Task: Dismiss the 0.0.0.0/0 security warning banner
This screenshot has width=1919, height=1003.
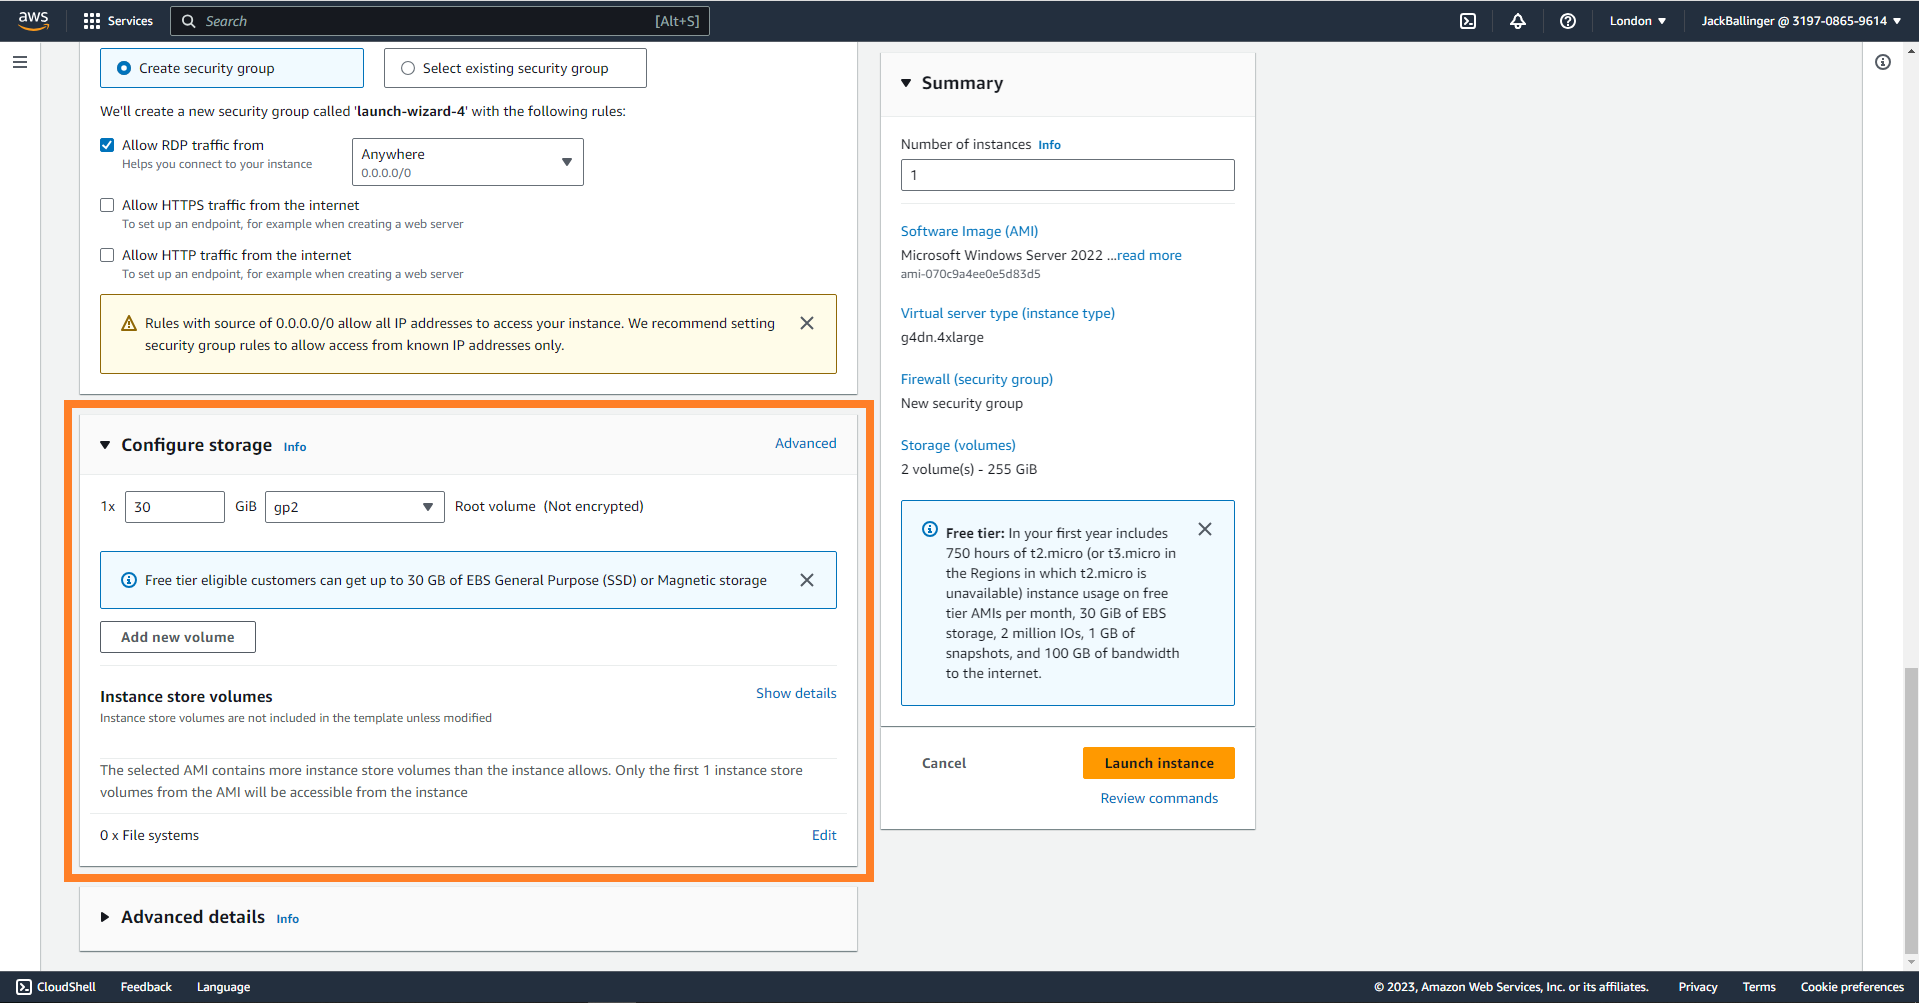Action: 806,323
